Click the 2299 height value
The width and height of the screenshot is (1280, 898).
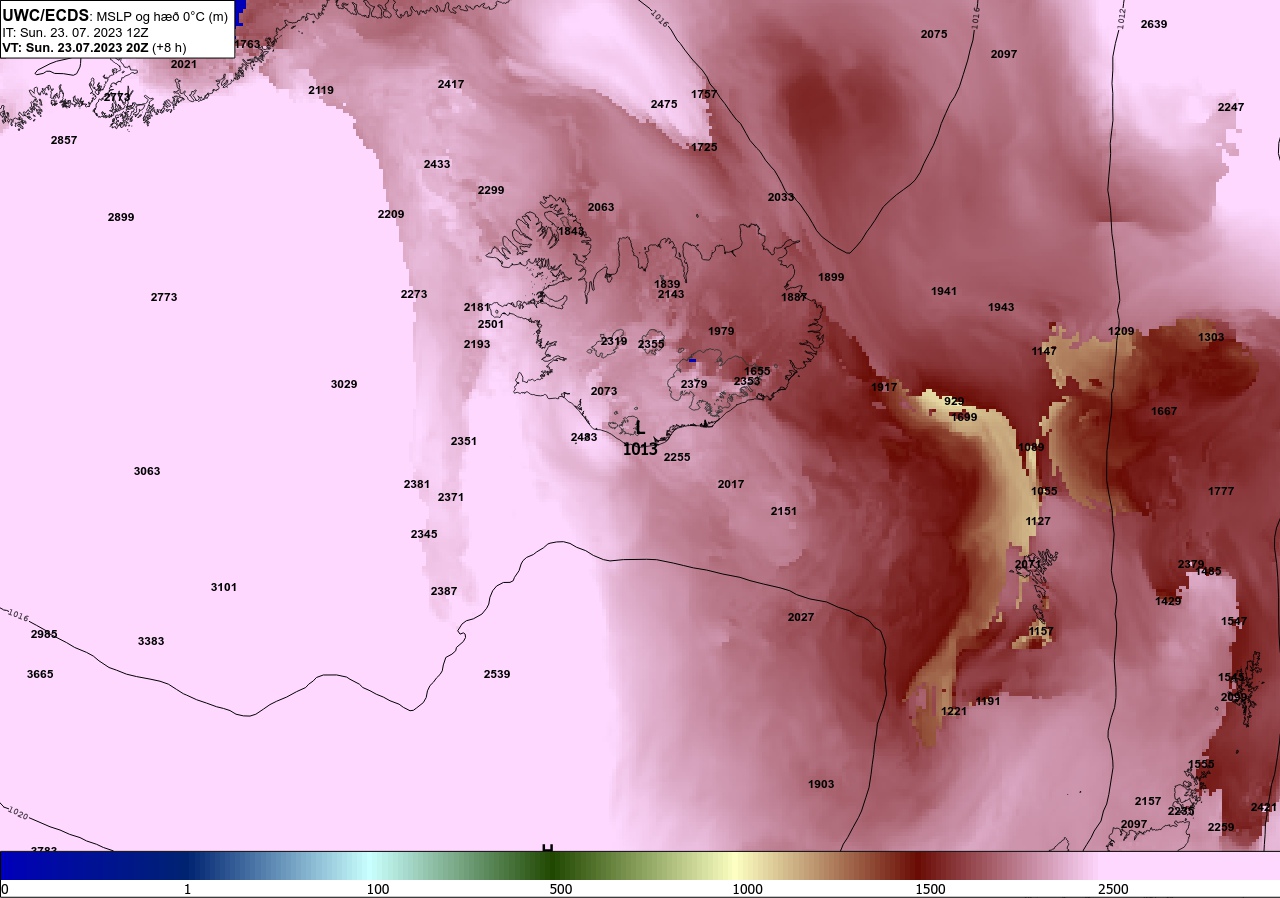coord(491,190)
